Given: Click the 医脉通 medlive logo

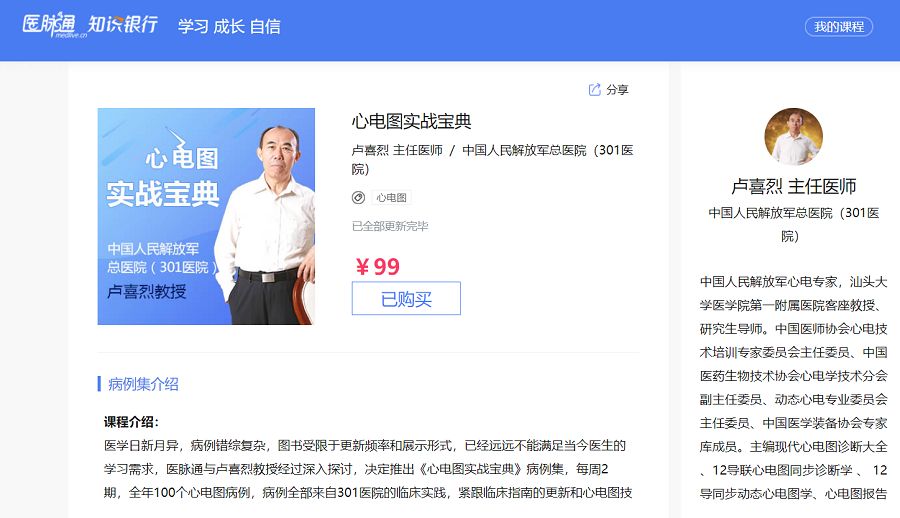Looking at the screenshot, I should (x=49, y=25).
